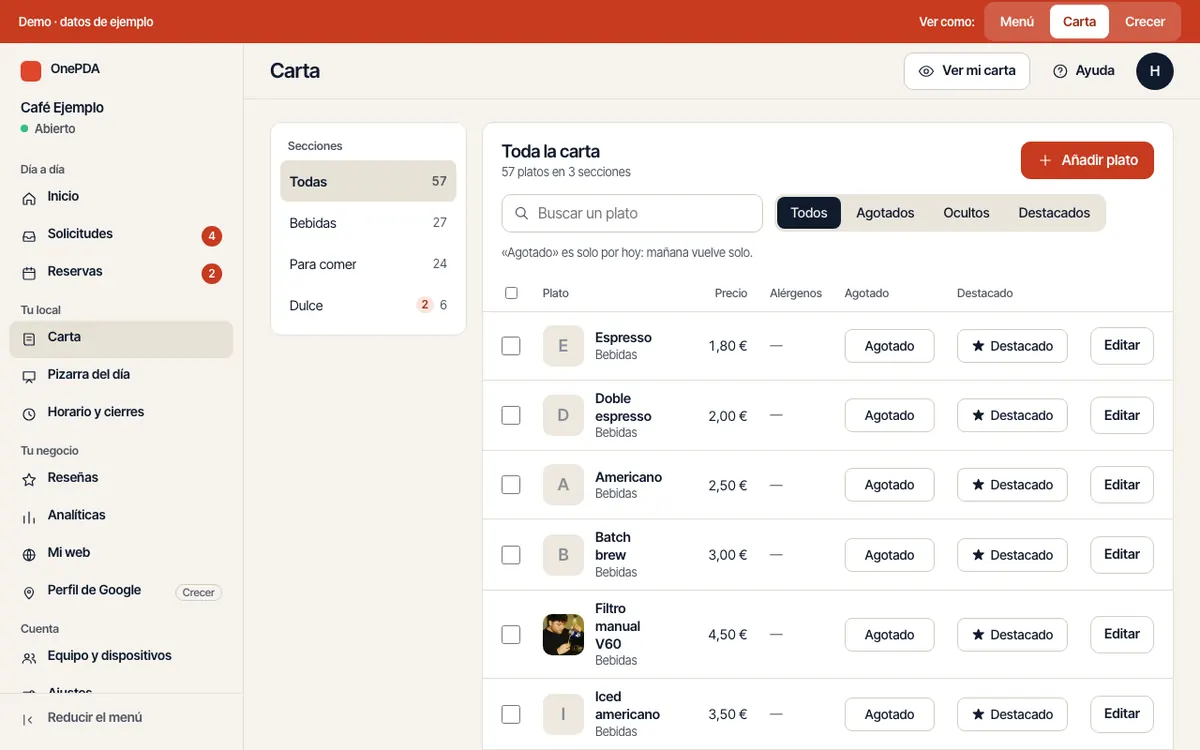Click the question mark Ayuda icon
1200x750 pixels.
point(1060,71)
